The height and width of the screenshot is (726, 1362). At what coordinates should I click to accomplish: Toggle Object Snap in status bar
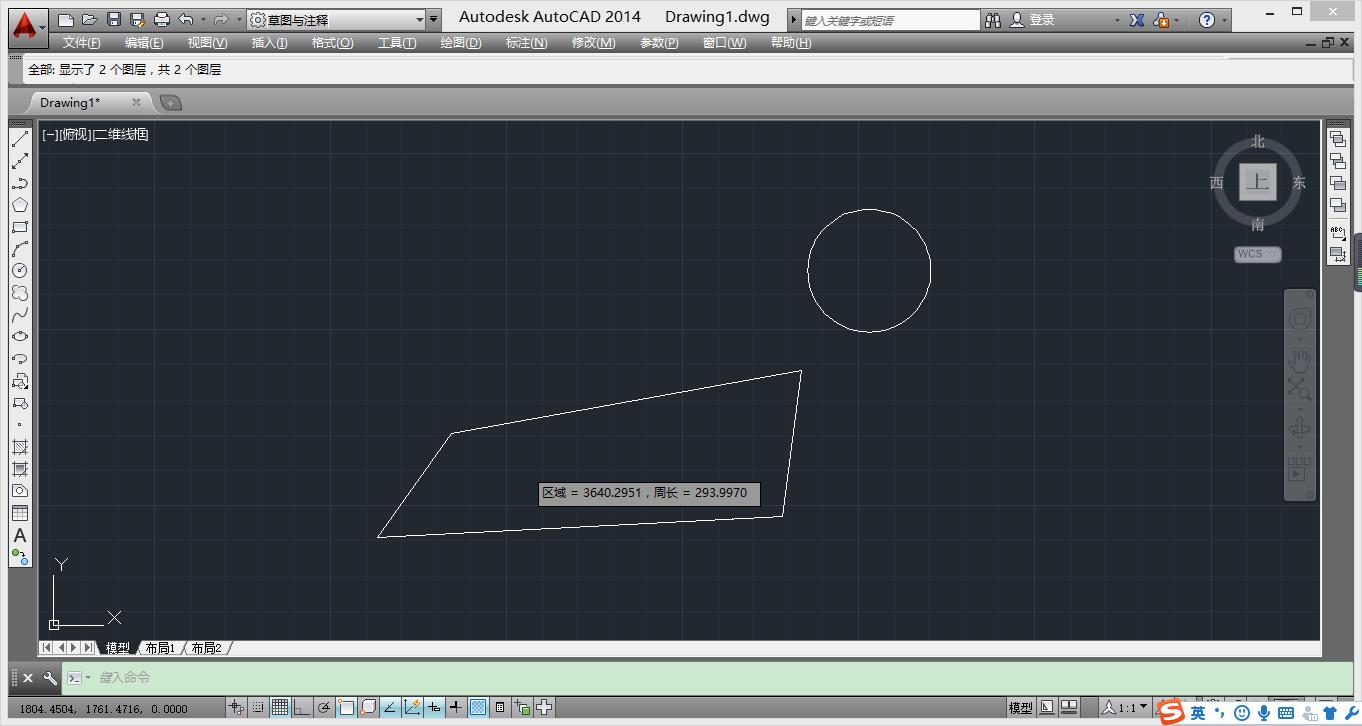click(347, 708)
